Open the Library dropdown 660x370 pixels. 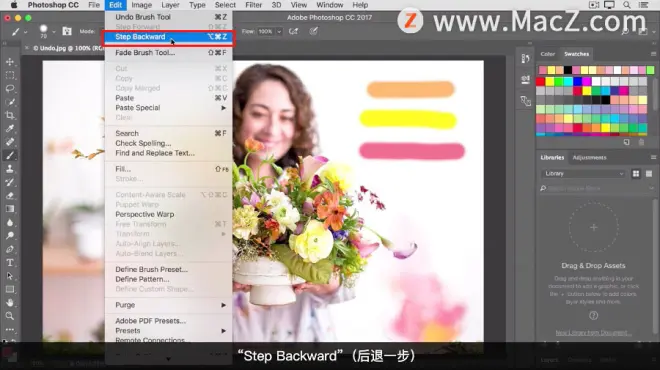pos(583,173)
